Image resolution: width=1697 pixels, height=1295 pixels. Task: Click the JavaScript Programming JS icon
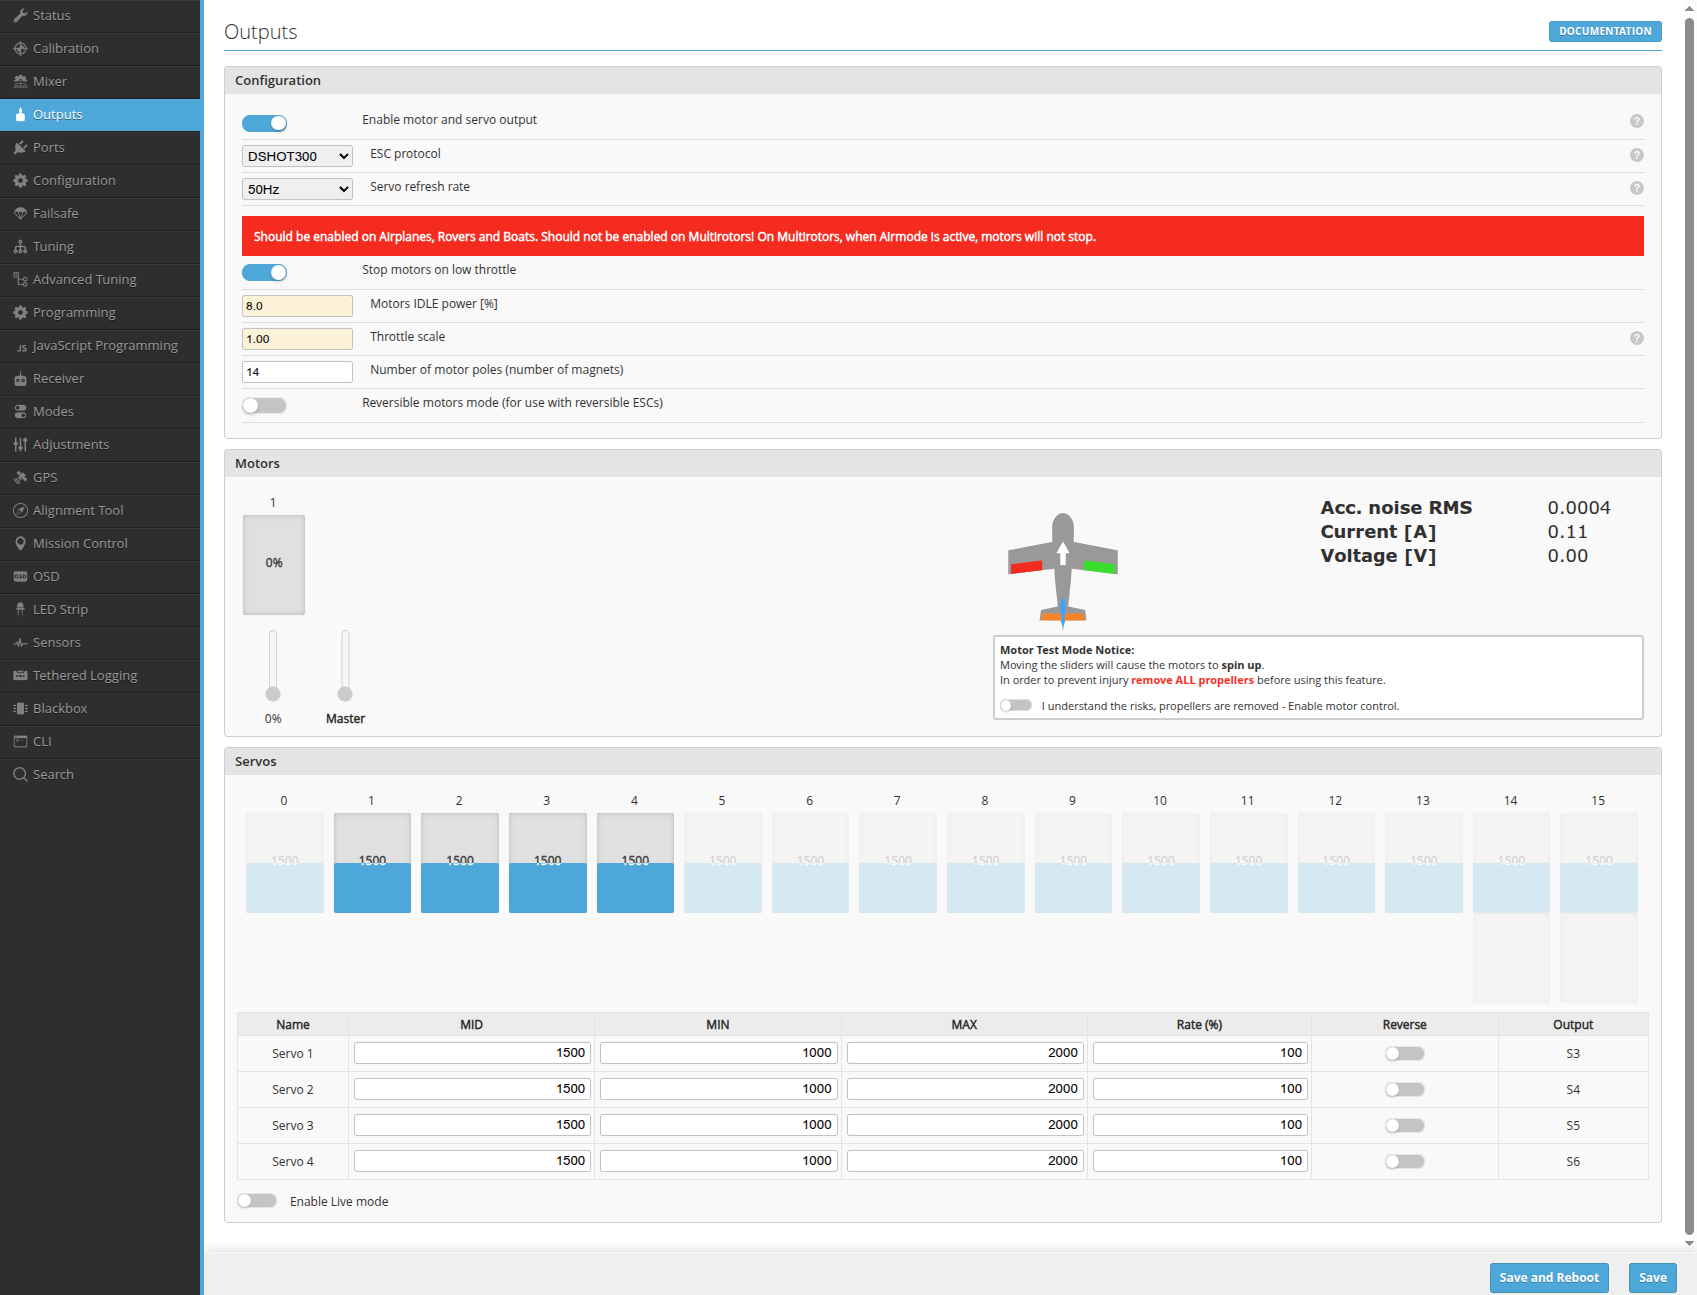[22, 346]
